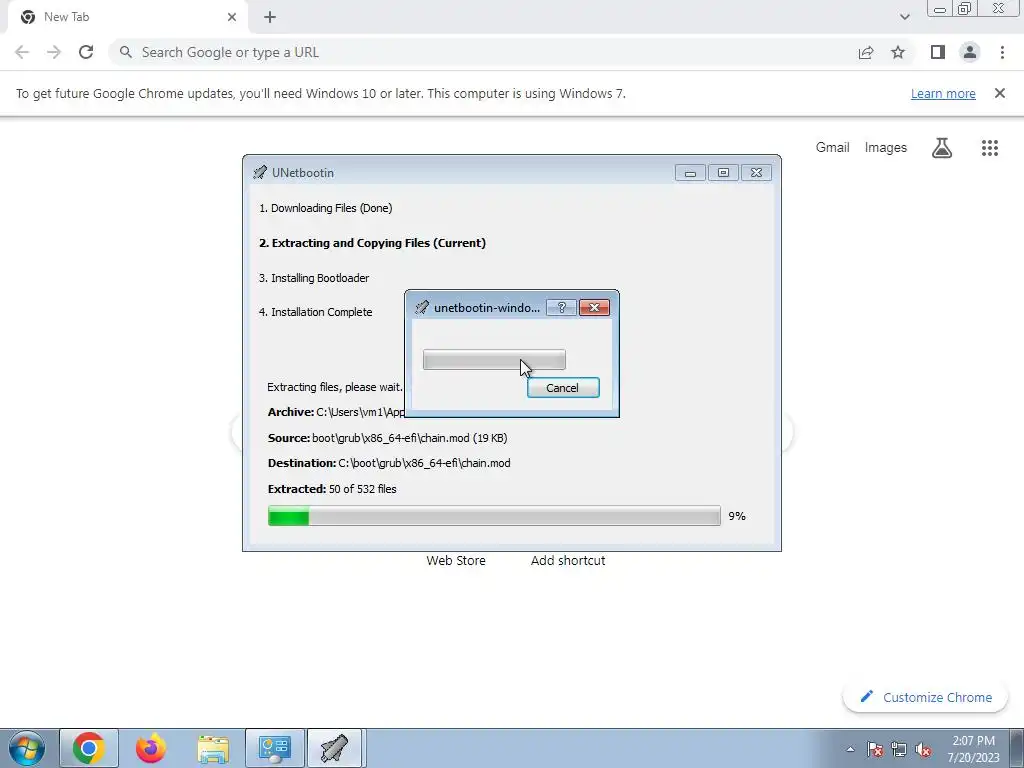Screen dimensions: 1024x768
Task: Click the Add shortcut label
Action: [x=568, y=560]
